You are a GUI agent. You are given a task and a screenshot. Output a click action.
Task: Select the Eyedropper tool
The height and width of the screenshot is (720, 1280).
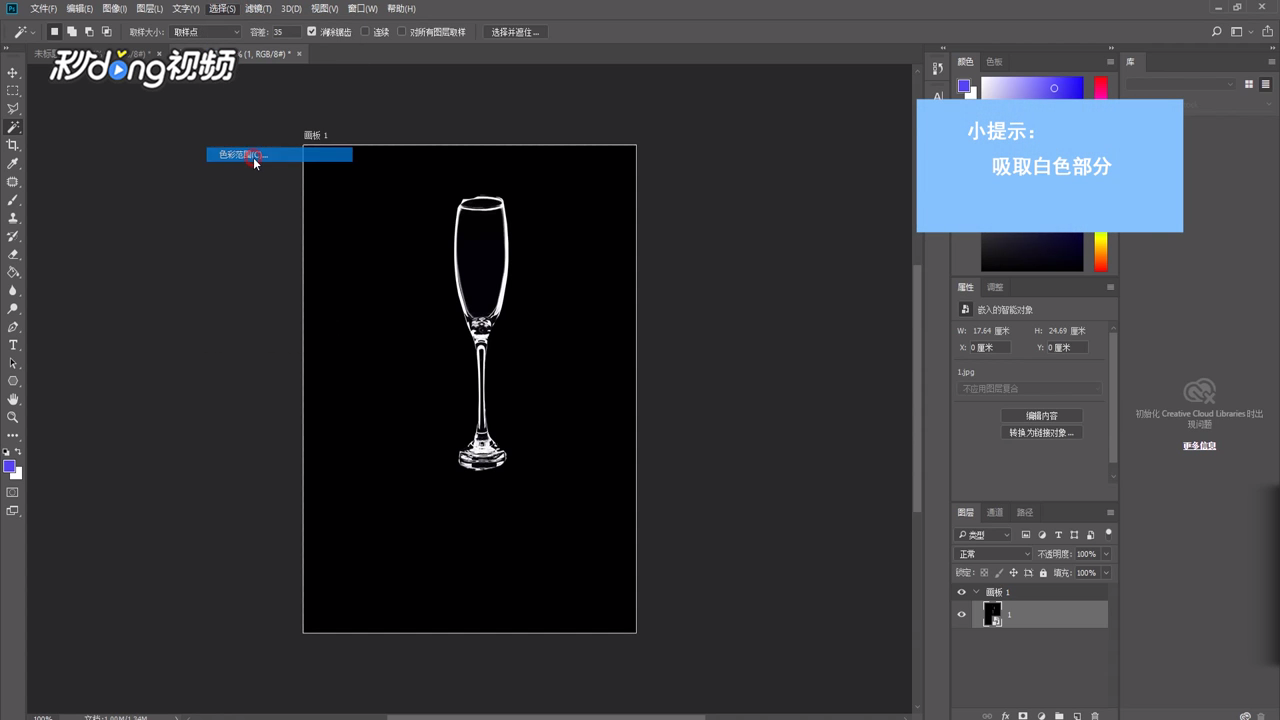(x=13, y=163)
